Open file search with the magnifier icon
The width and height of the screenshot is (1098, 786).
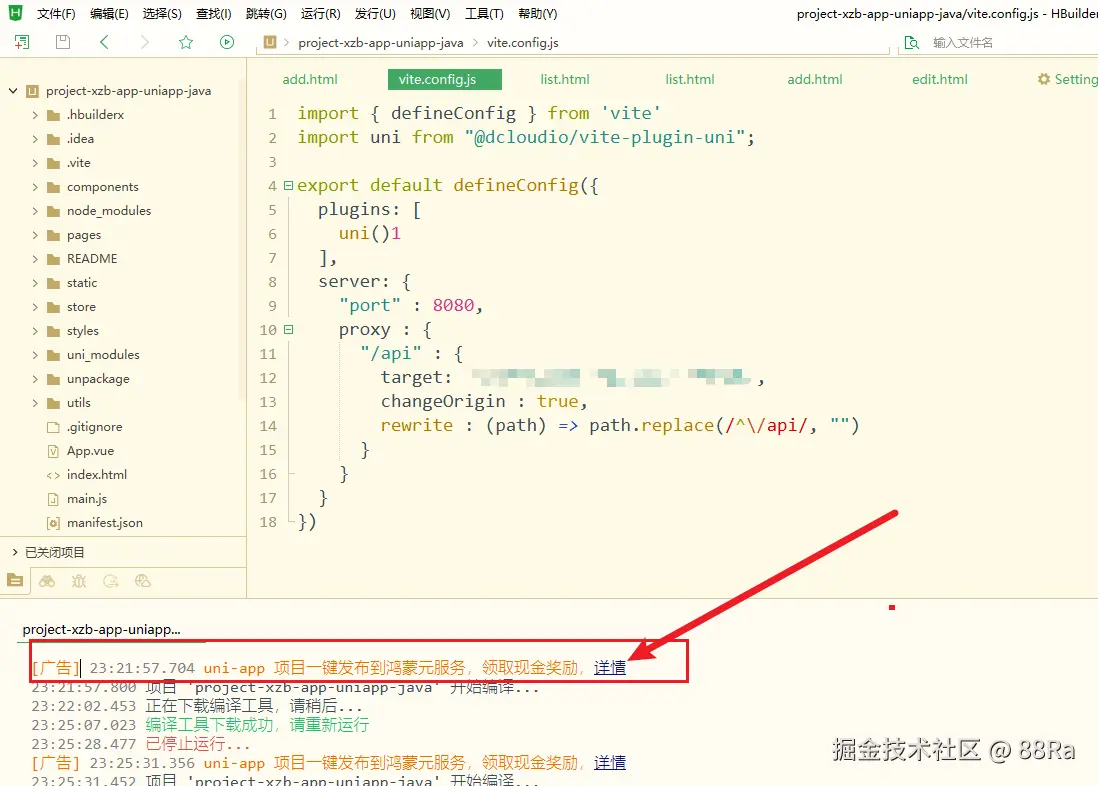(911, 42)
